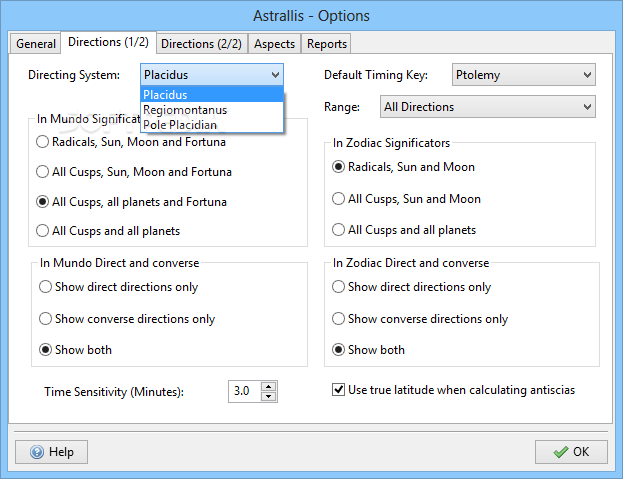Select In Mundo All Cusps, Sun, Moon and Fortuna
Image resolution: width=623 pixels, height=479 pixels.
(134, 172)
